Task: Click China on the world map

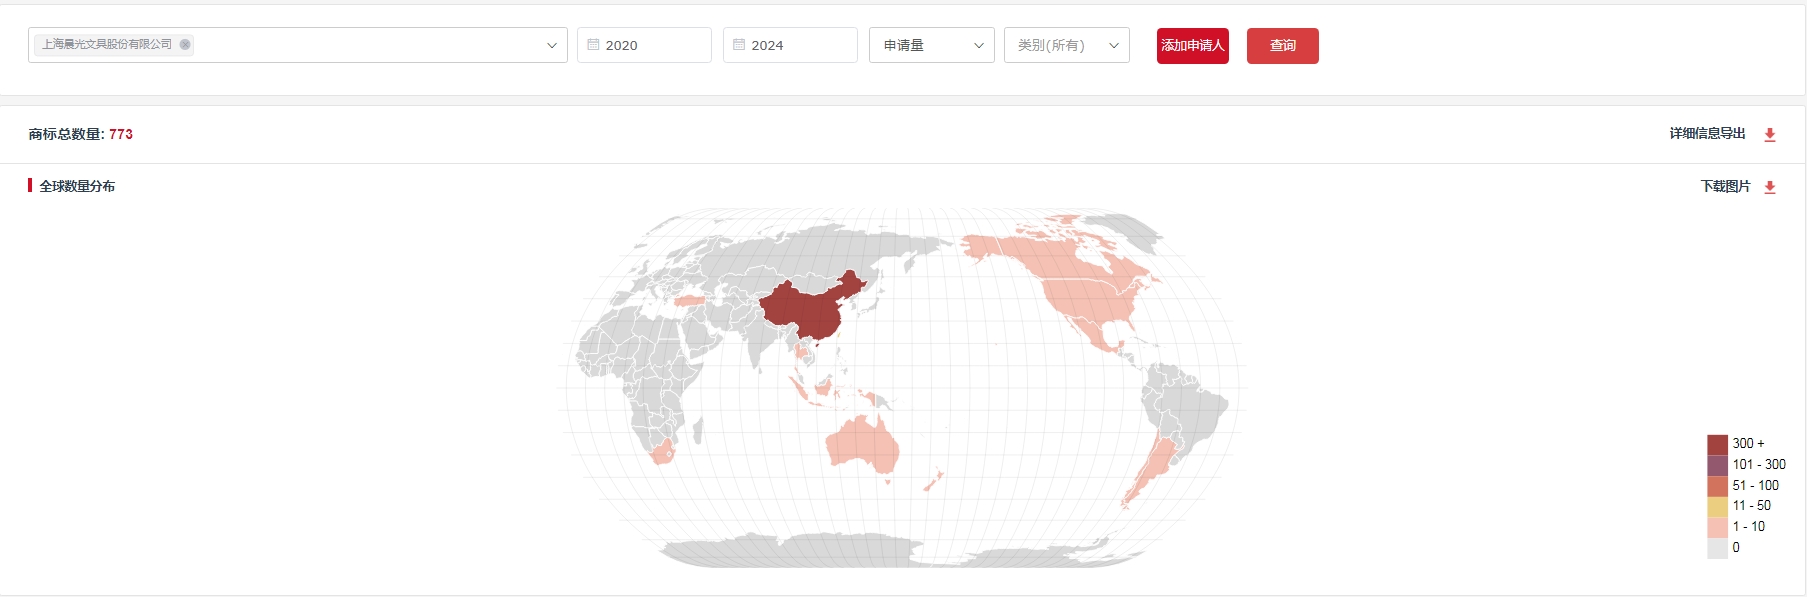Action: click(x=810, y=308)
